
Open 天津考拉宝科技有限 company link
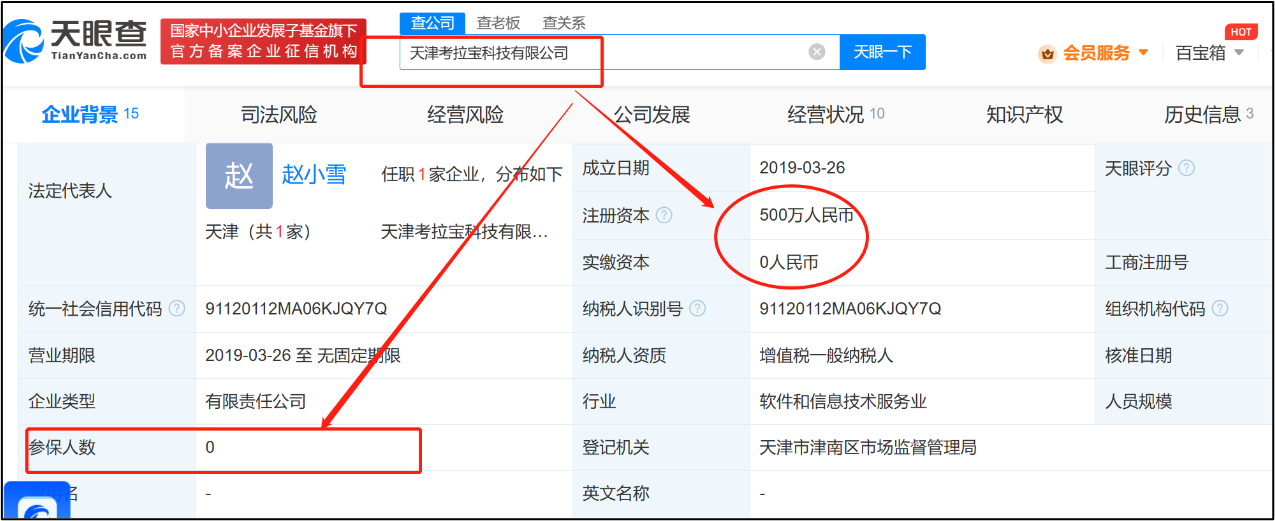(x=465, y=232)
